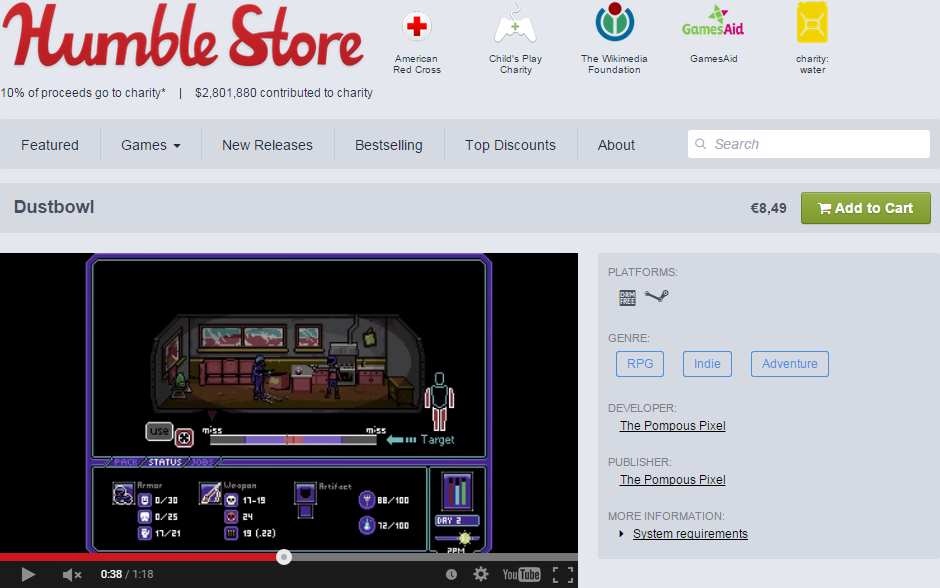Click the American Red Cross charity icon

click(x=417, y=26)
